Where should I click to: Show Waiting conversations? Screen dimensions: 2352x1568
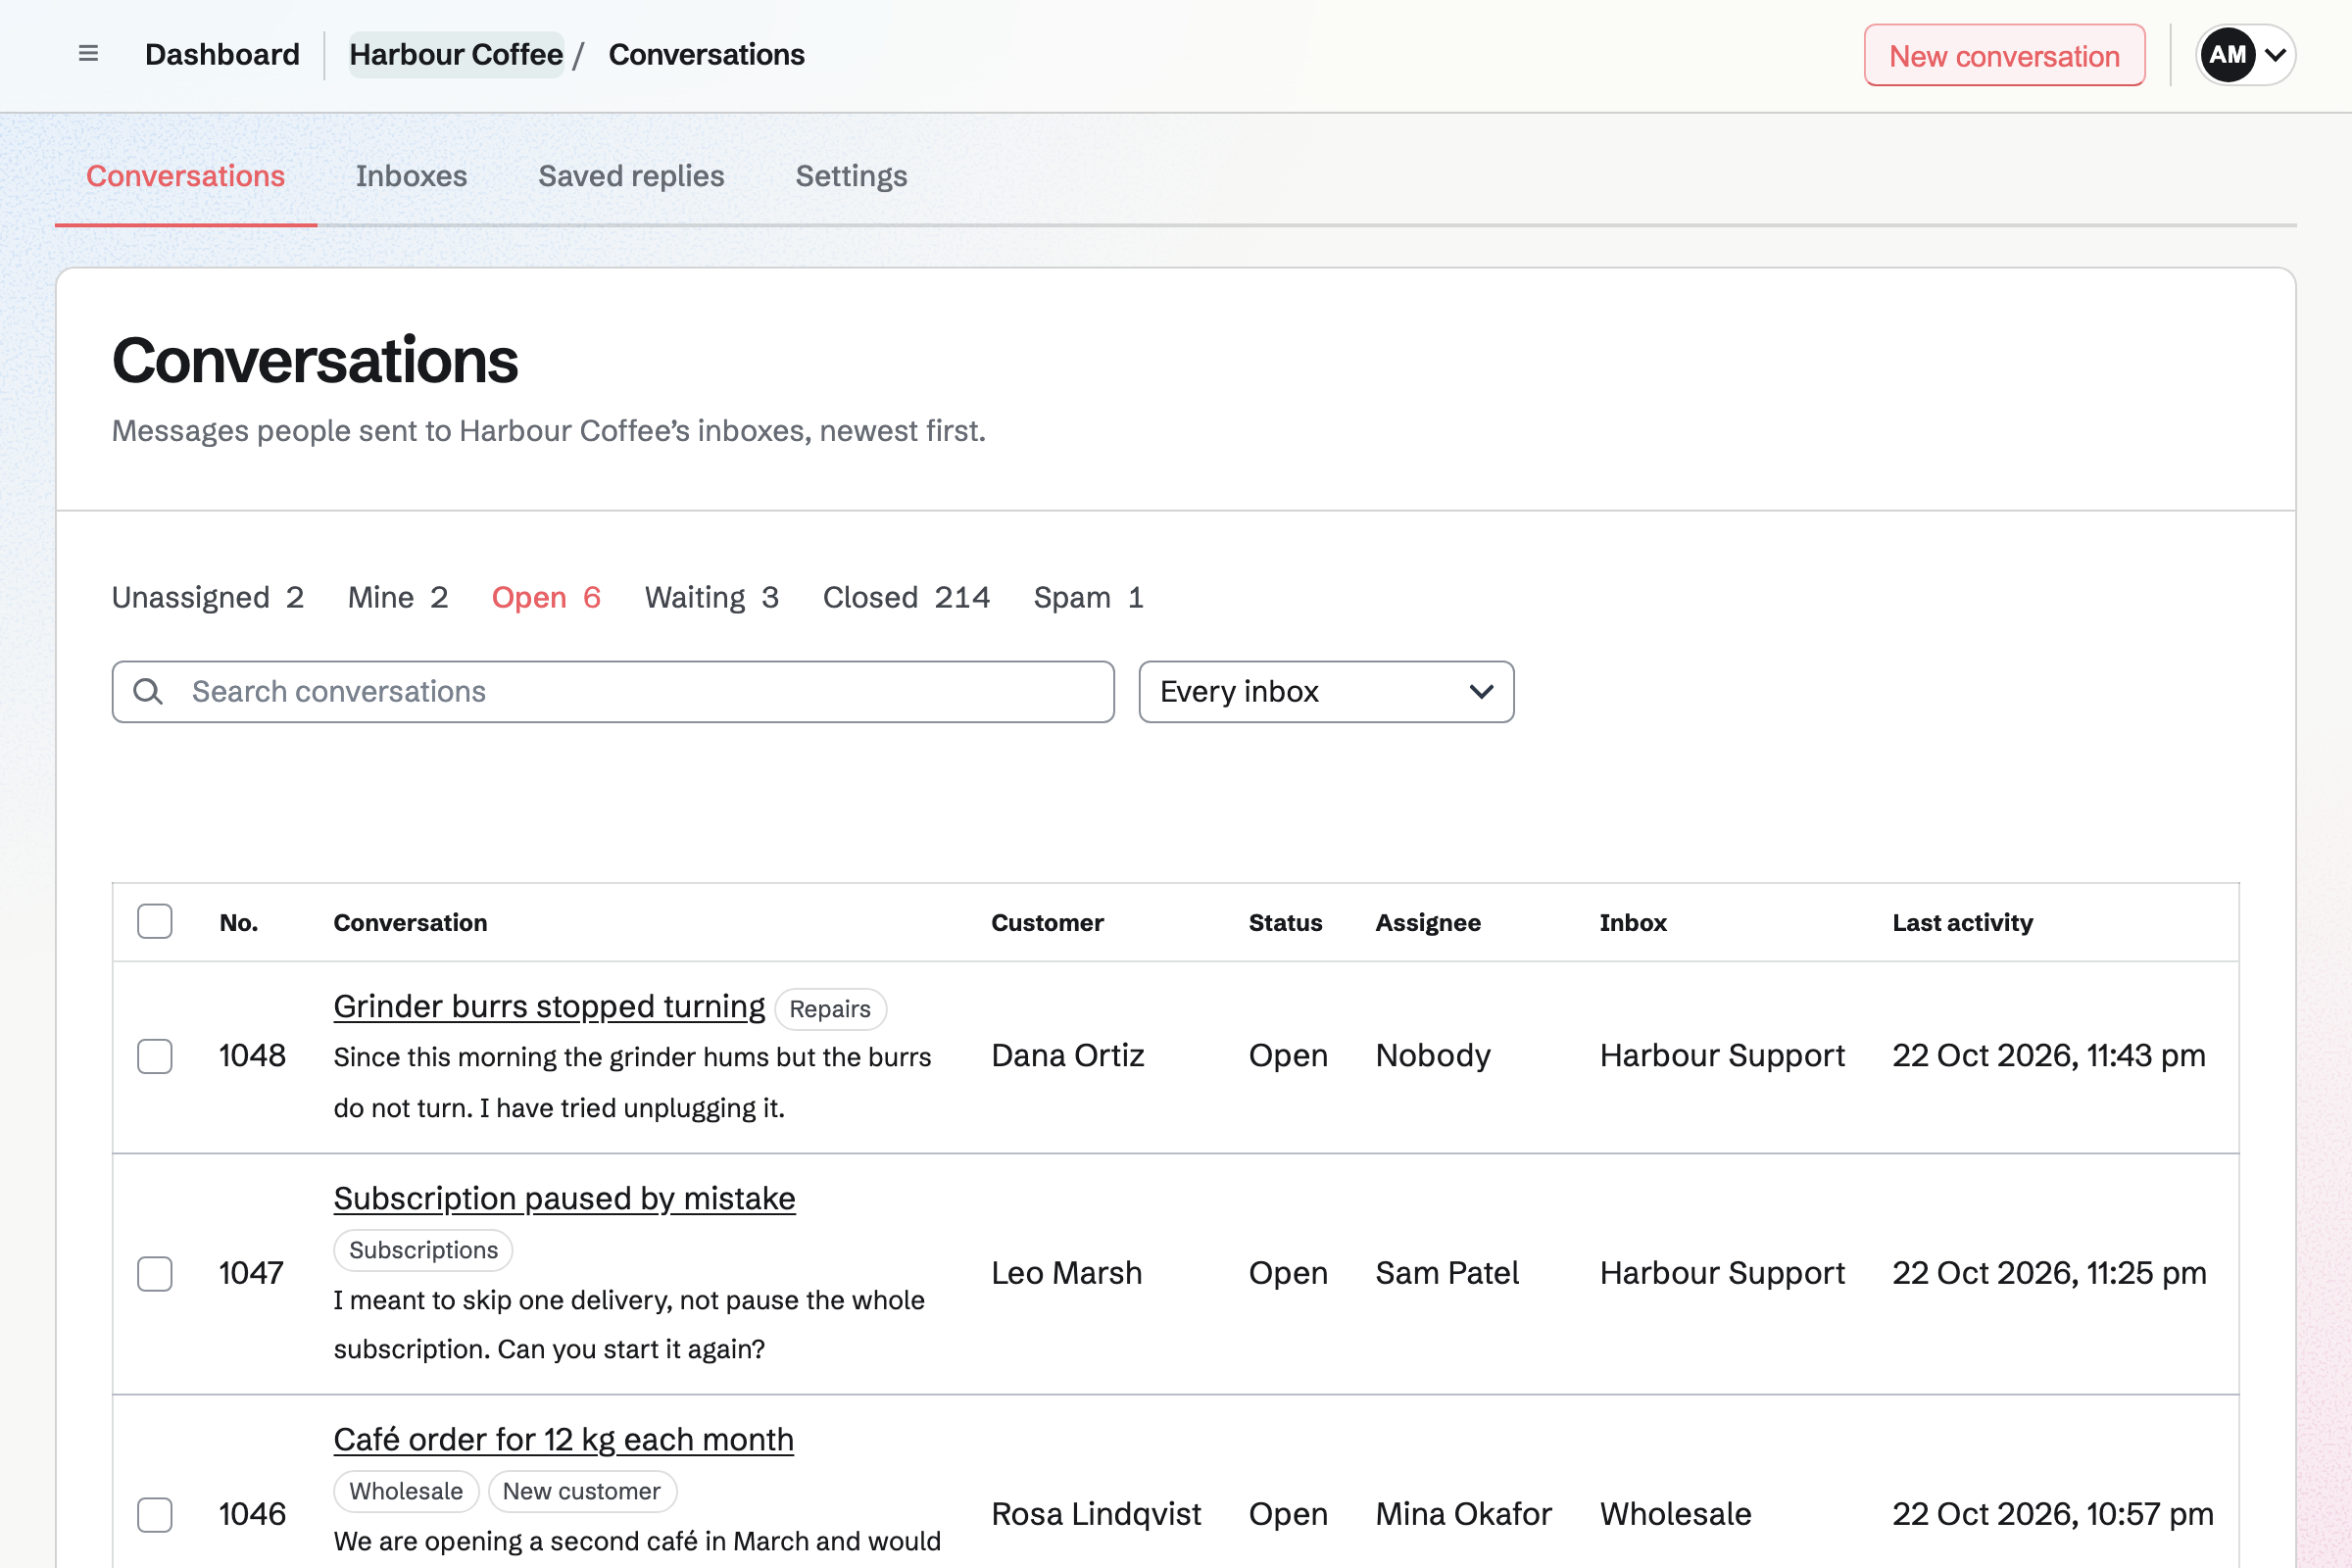click(712, 597)
